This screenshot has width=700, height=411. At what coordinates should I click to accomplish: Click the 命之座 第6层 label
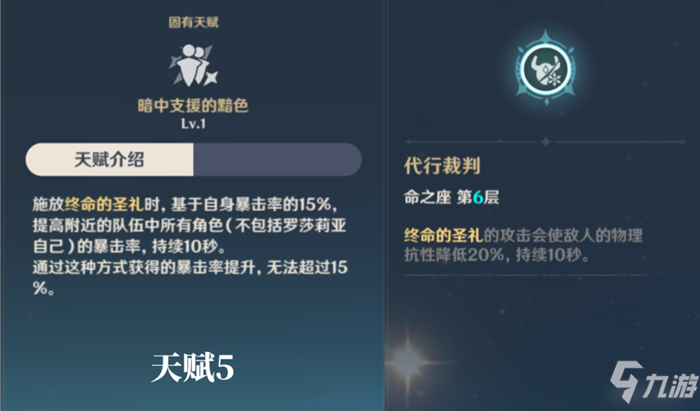[x=438, y=198]
